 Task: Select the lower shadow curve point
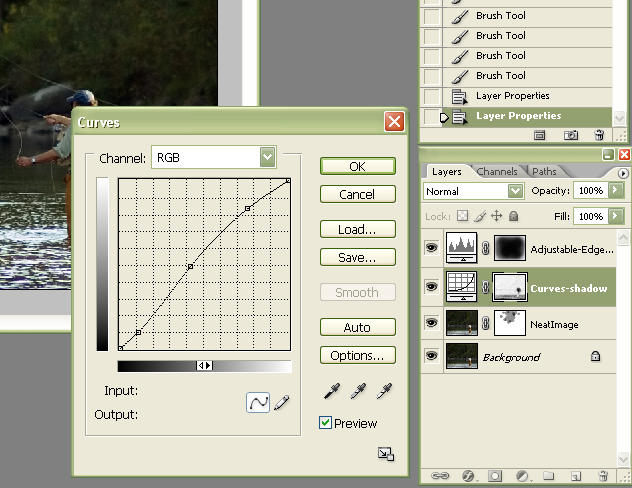pyautogui.click(x=138, y=332)
